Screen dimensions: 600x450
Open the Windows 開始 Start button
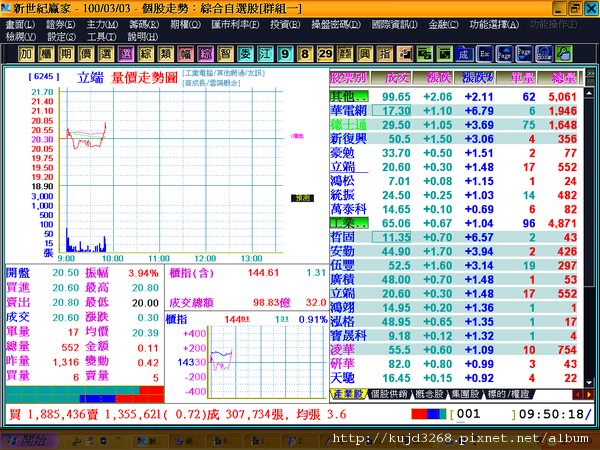pos(29,441)
